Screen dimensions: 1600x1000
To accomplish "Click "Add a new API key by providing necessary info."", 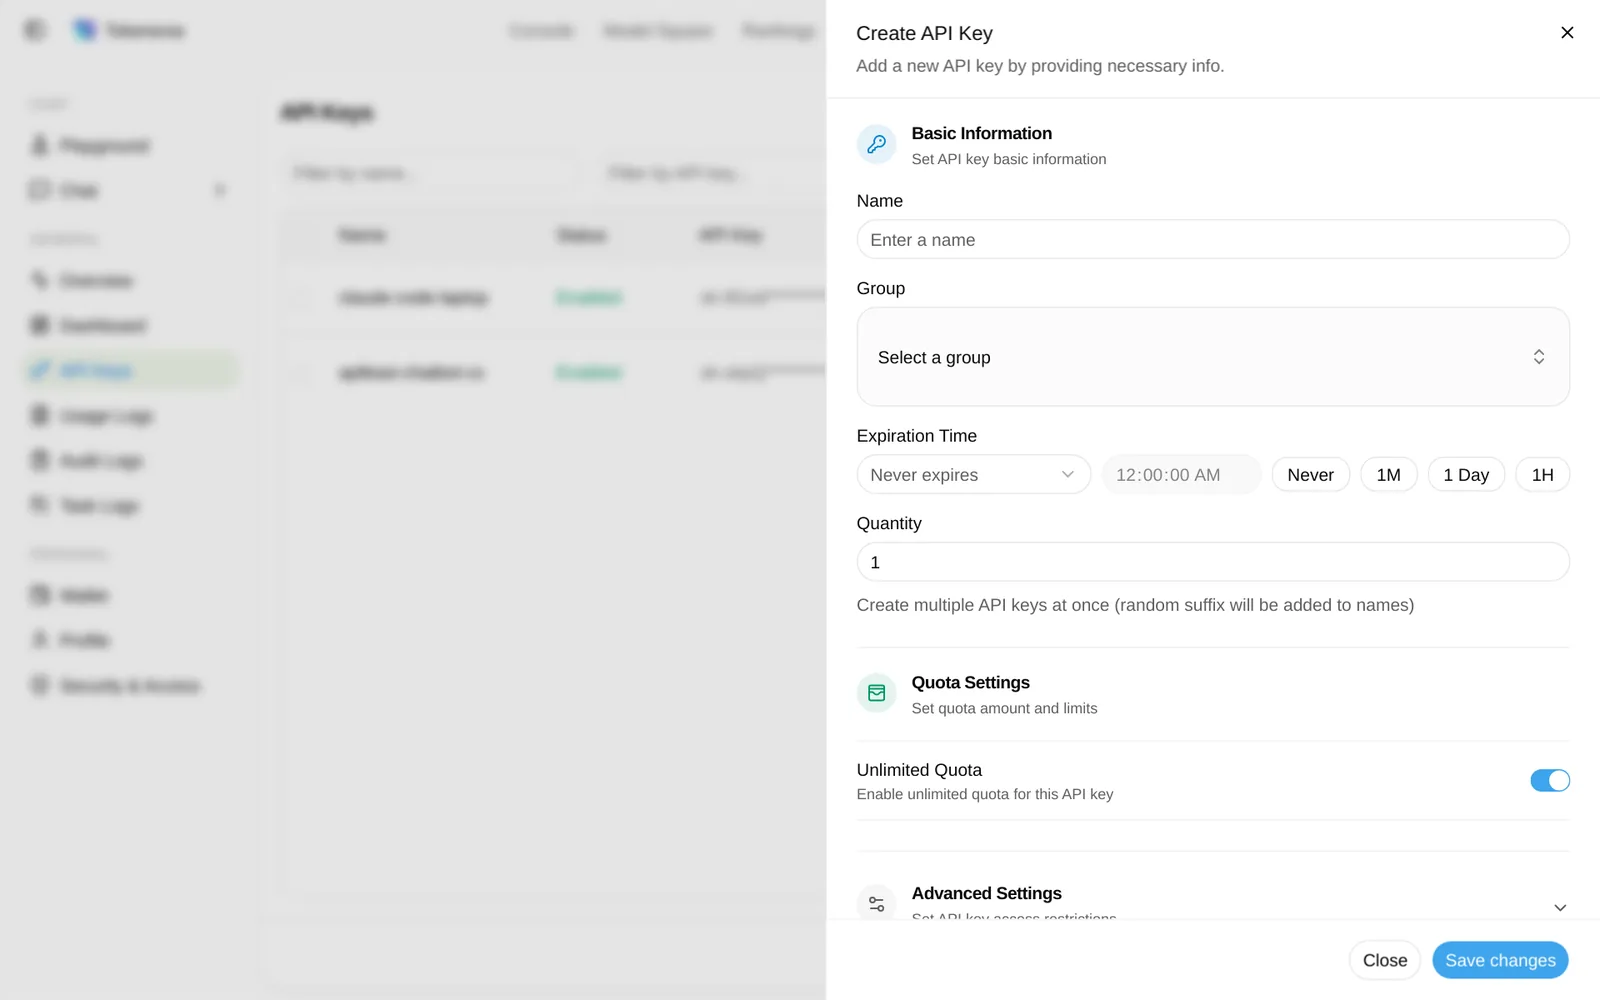I will [x=1040, y=66].
